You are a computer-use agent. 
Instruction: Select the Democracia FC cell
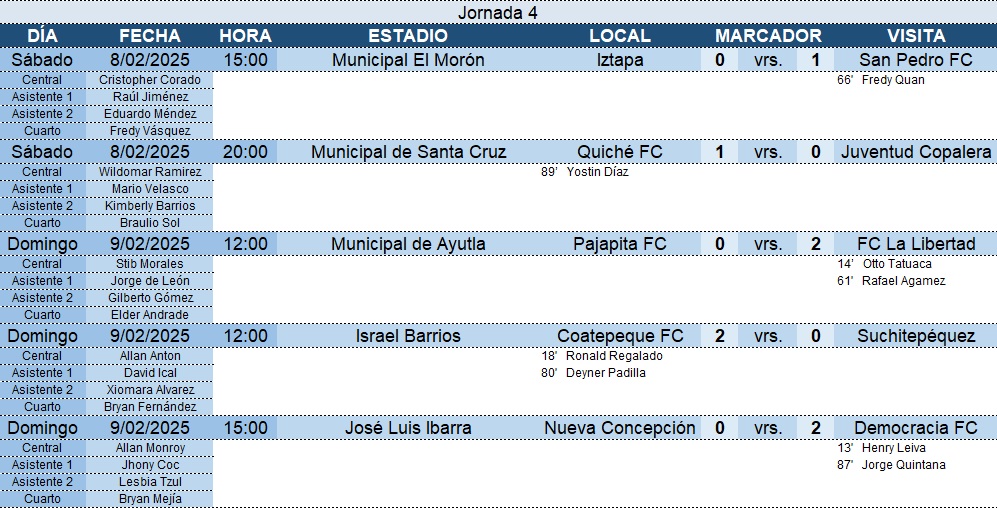point(916,429)
